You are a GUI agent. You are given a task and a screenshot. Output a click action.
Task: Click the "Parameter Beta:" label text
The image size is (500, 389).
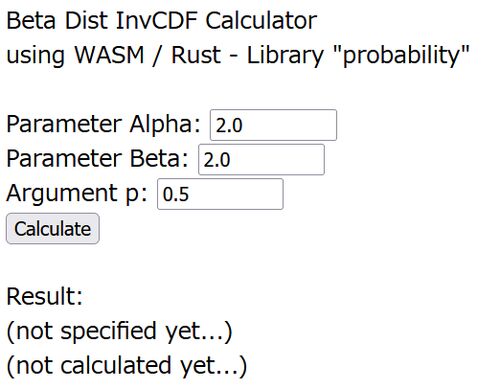pyautogui.click(x=97, y=158)
